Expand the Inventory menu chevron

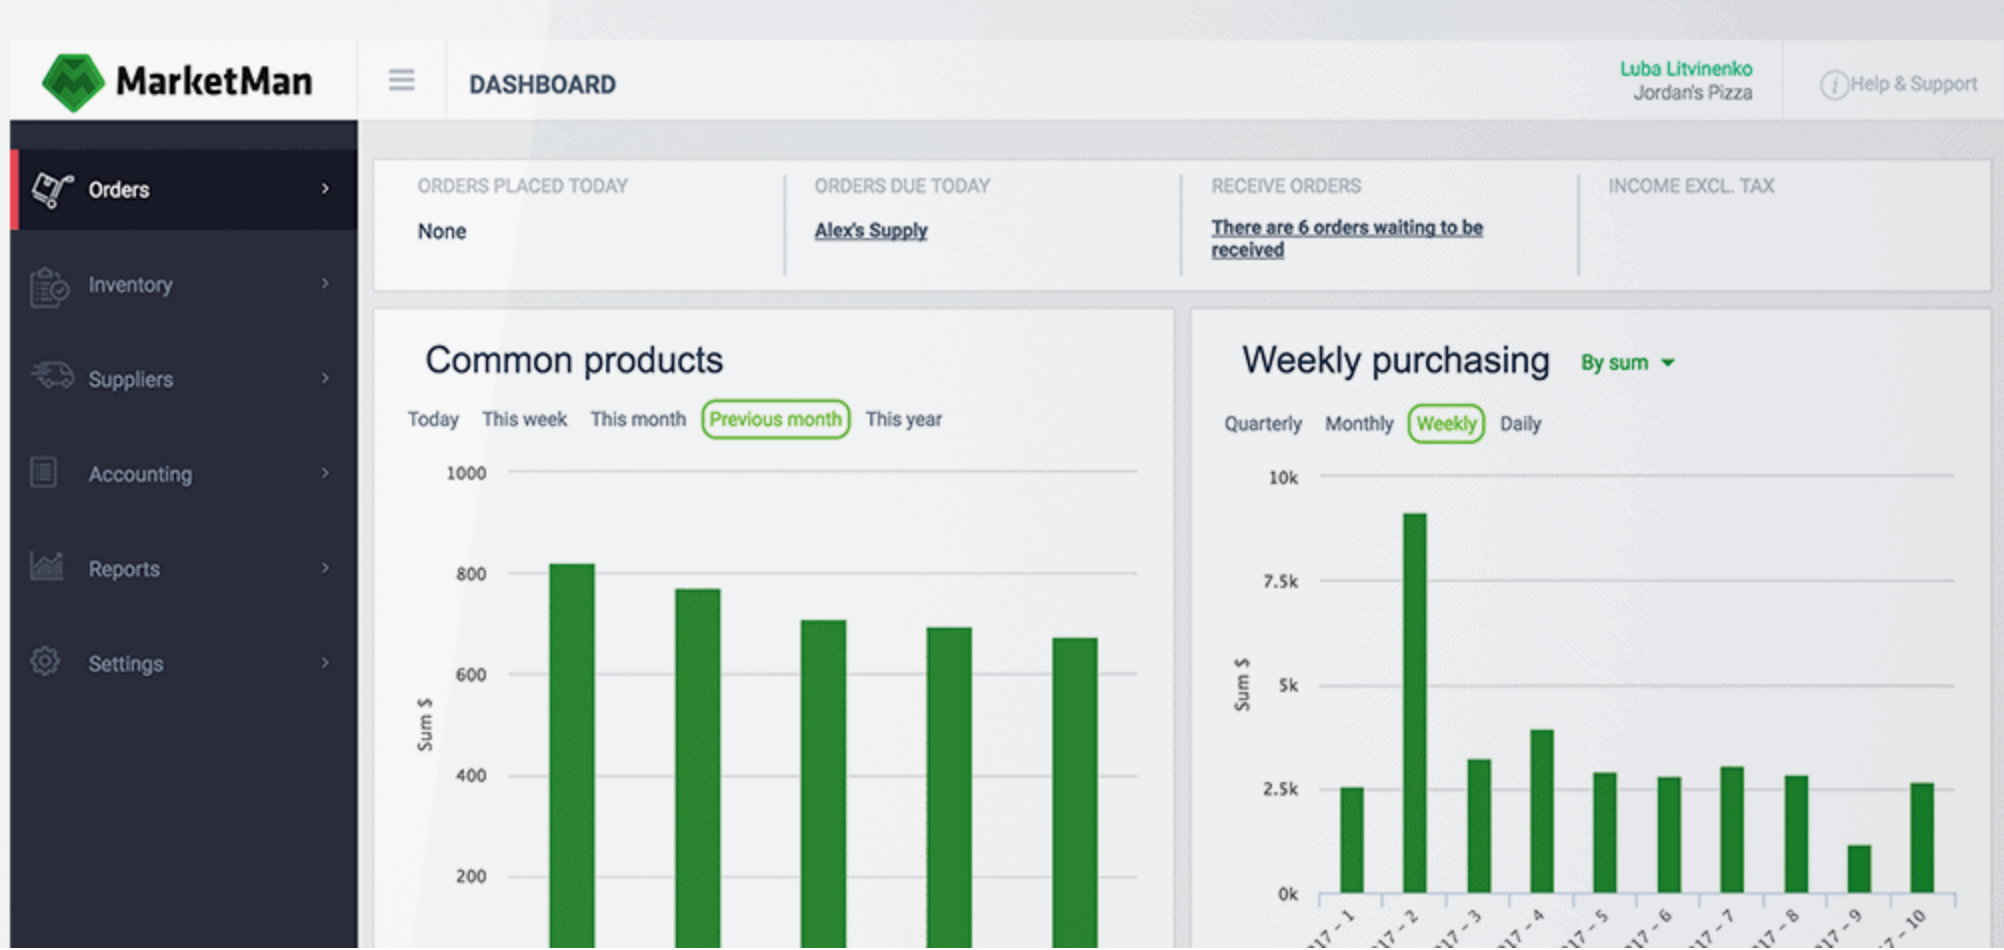(325, 284)
